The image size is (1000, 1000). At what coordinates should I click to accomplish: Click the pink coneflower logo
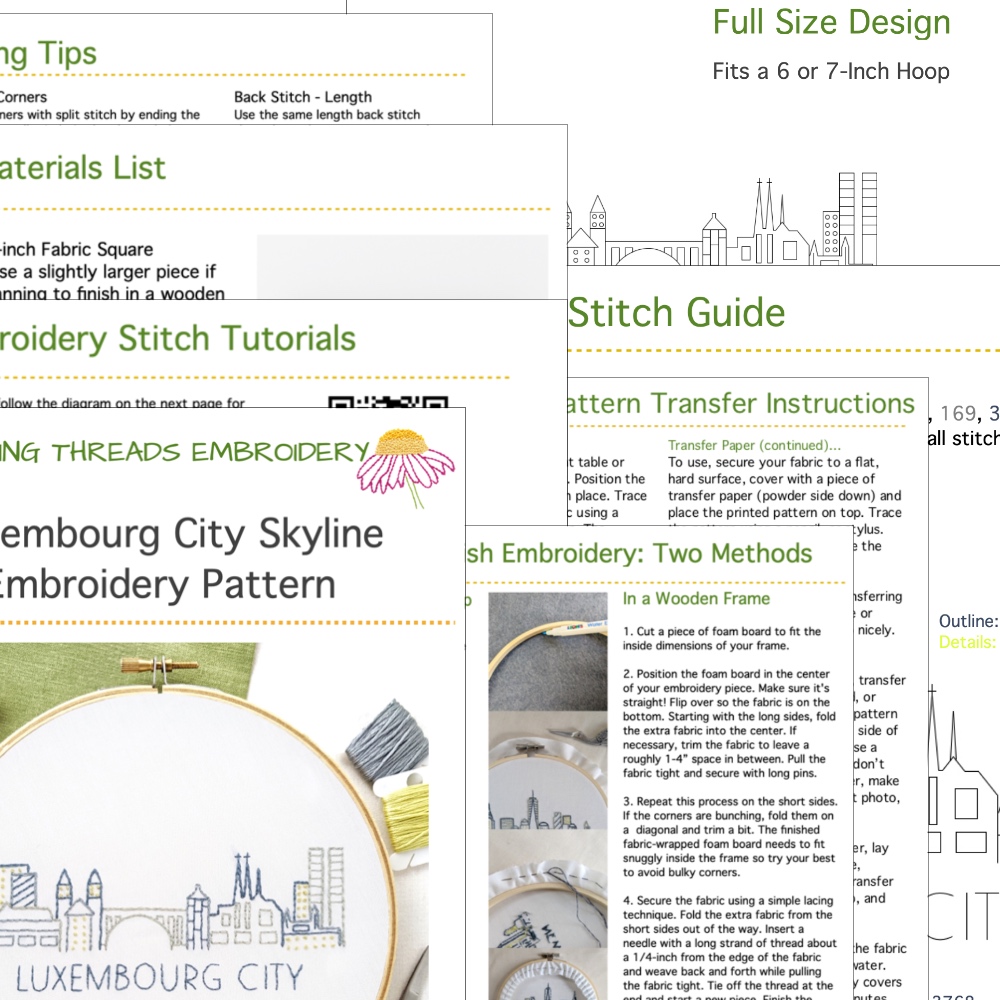(406, 468)
